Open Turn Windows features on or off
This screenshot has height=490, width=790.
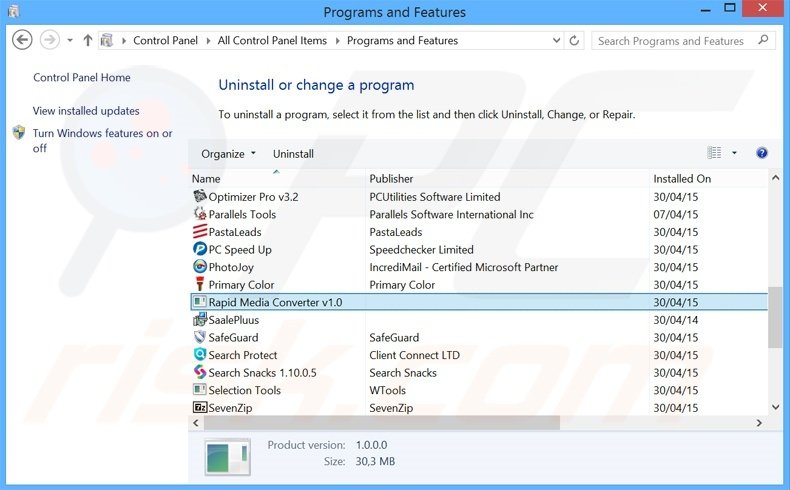tap(102, 141)
